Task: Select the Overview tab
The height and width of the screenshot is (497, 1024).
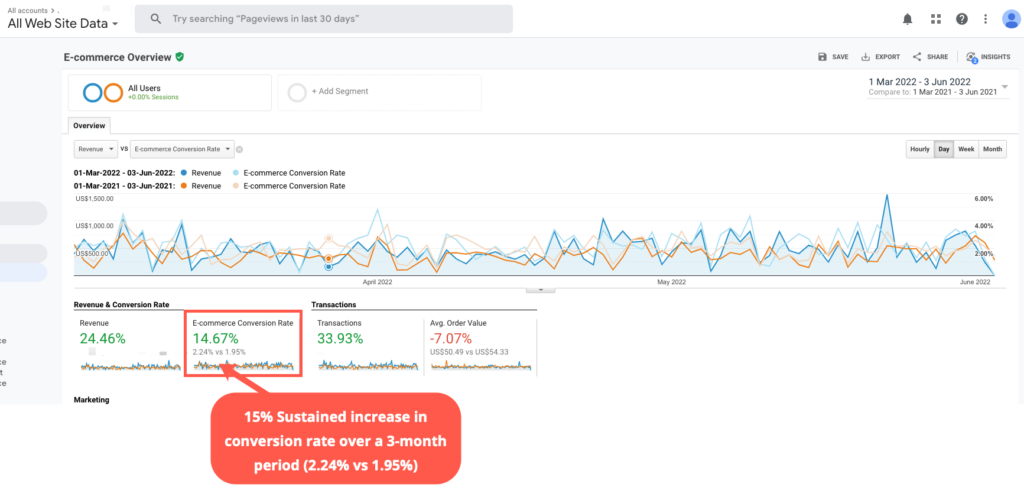Action: [89, 126]
